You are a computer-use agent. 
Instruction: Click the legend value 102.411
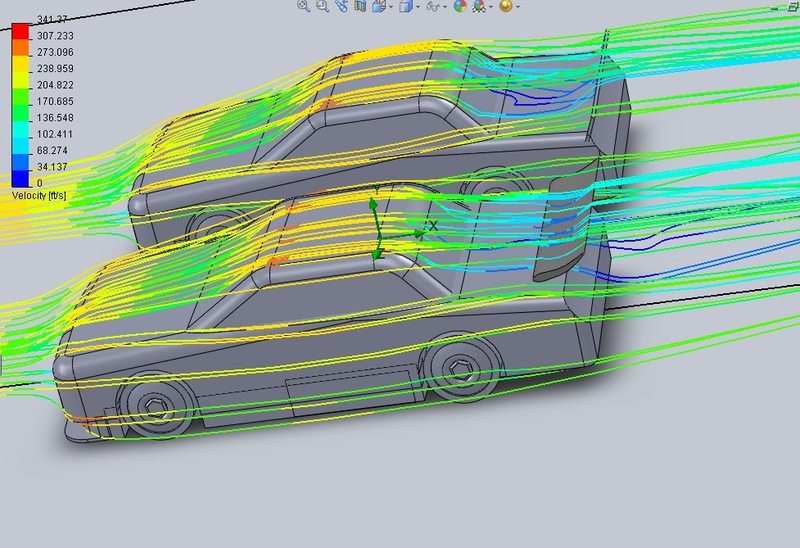(55, 134)
